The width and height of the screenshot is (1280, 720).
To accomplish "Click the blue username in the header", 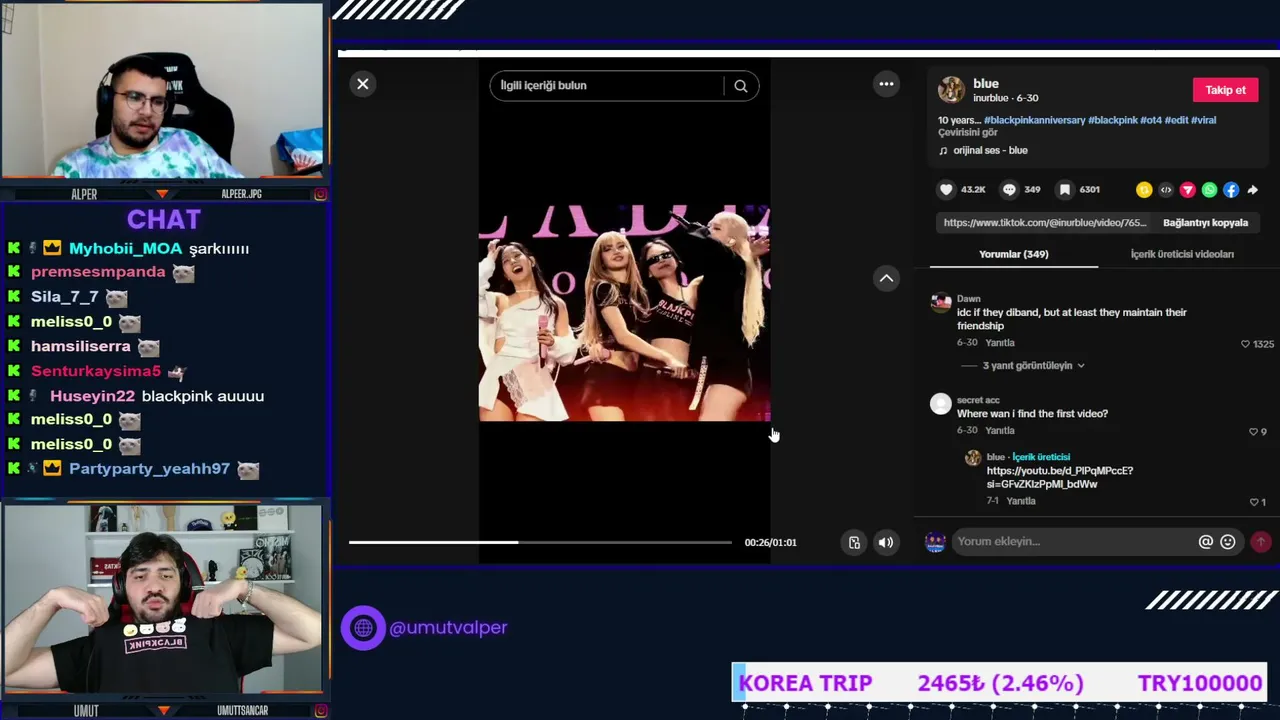I will click(x=986, y=84).
